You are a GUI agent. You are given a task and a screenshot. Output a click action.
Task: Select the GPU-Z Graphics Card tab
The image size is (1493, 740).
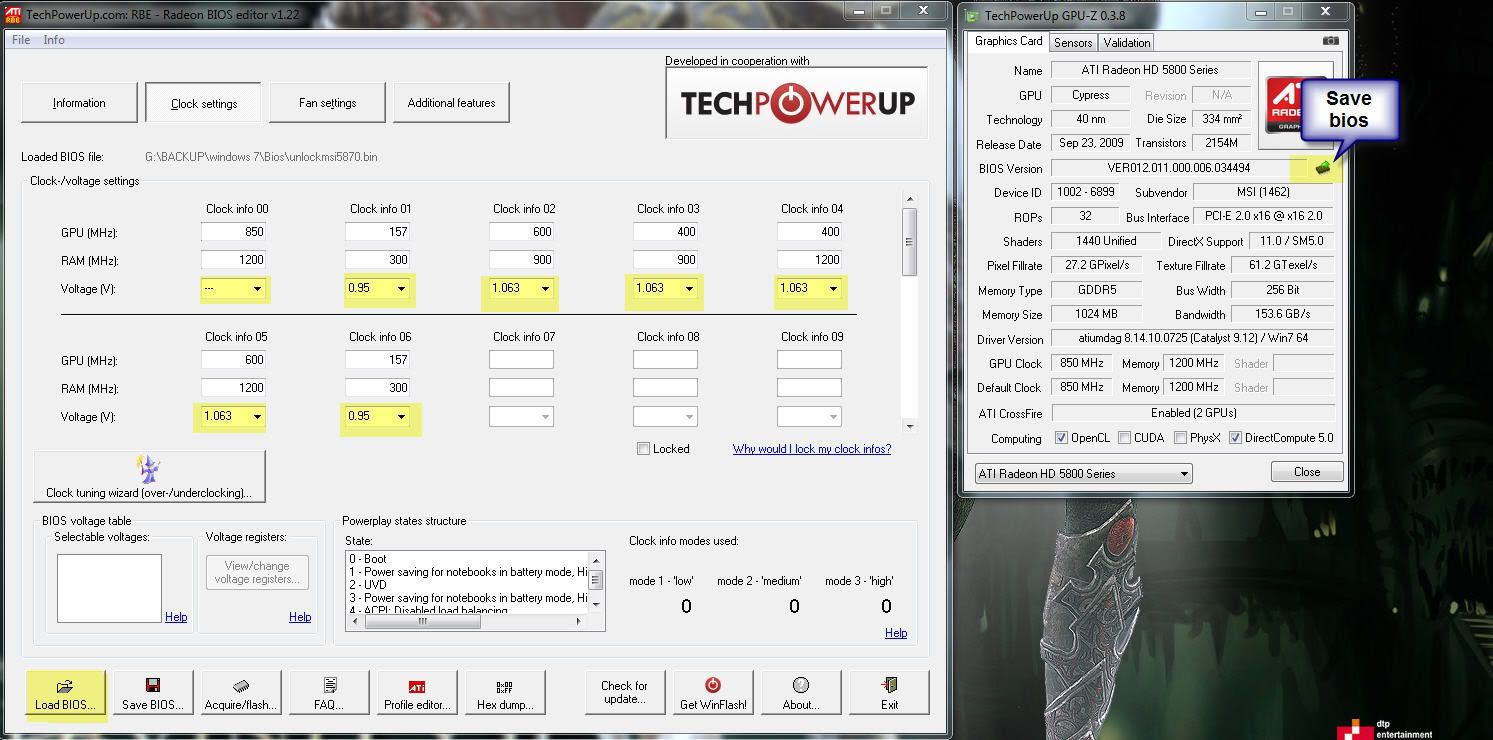pyautogui.click(x=1008, y=42)
